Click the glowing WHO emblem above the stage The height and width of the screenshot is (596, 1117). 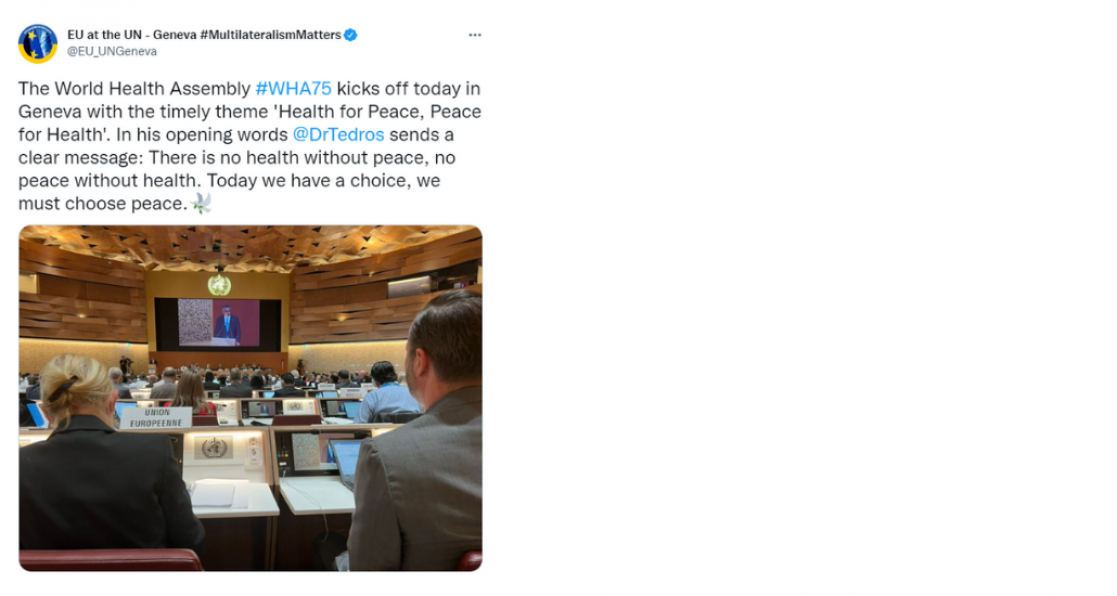pyautogui.click(x=219, y=285)
